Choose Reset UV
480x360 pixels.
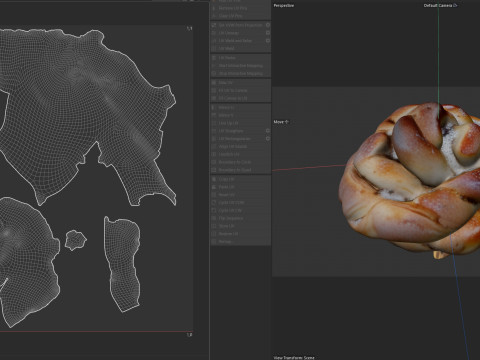click(x=240, y=195)
